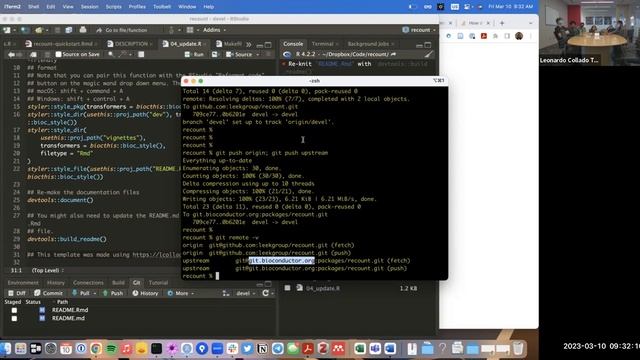This screenshot has height=360, width=640.
Task: Click the Chrome profile avatar icon
Action: (519, 36)
